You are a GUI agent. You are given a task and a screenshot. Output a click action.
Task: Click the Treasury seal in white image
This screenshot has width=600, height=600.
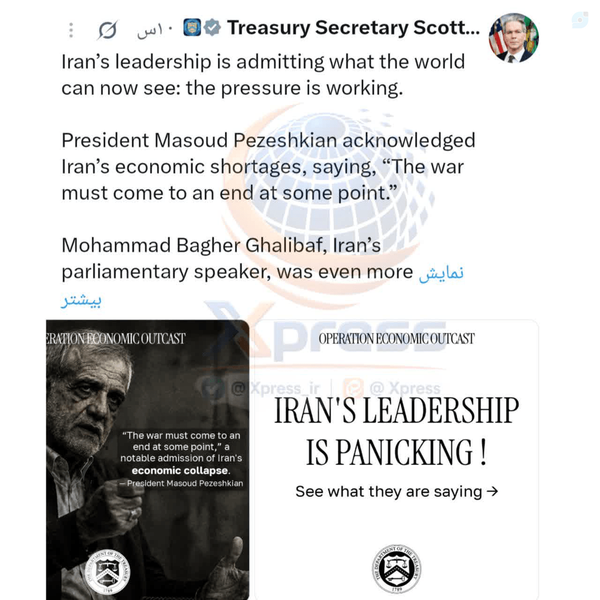(396, 568)
